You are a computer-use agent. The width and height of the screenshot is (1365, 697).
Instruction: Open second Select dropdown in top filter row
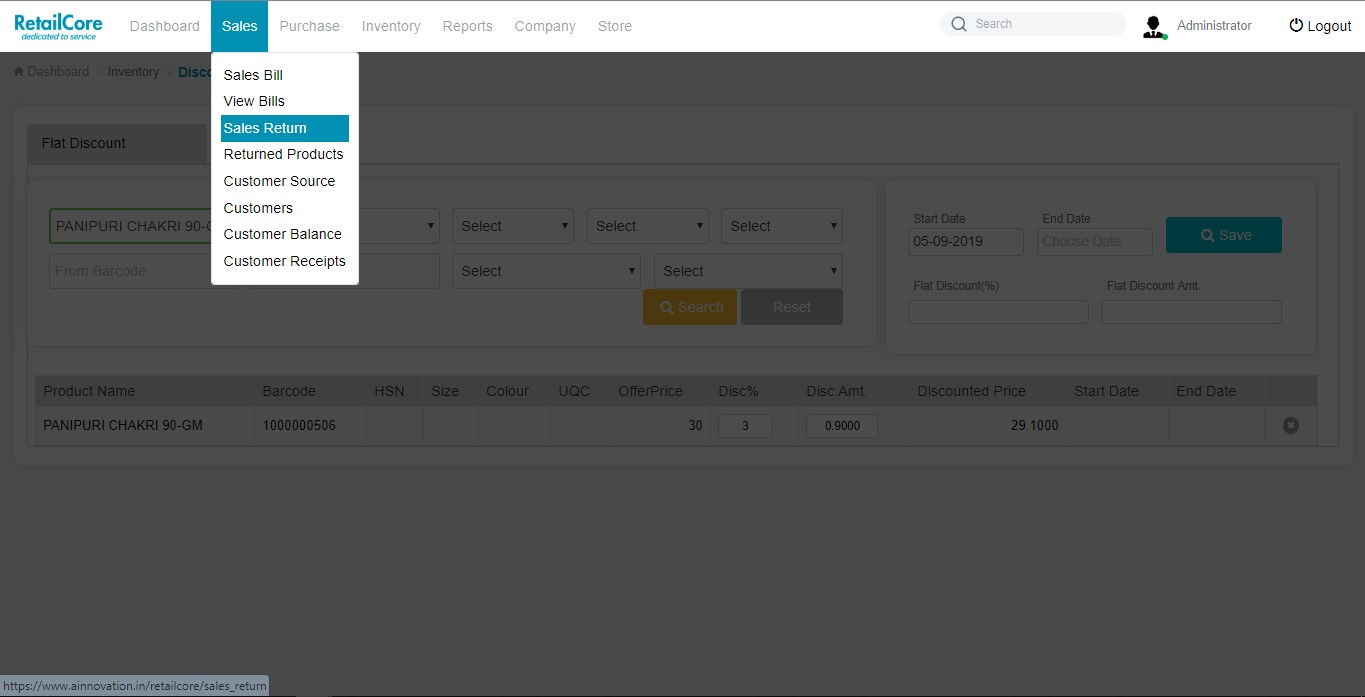pos(512,226)
